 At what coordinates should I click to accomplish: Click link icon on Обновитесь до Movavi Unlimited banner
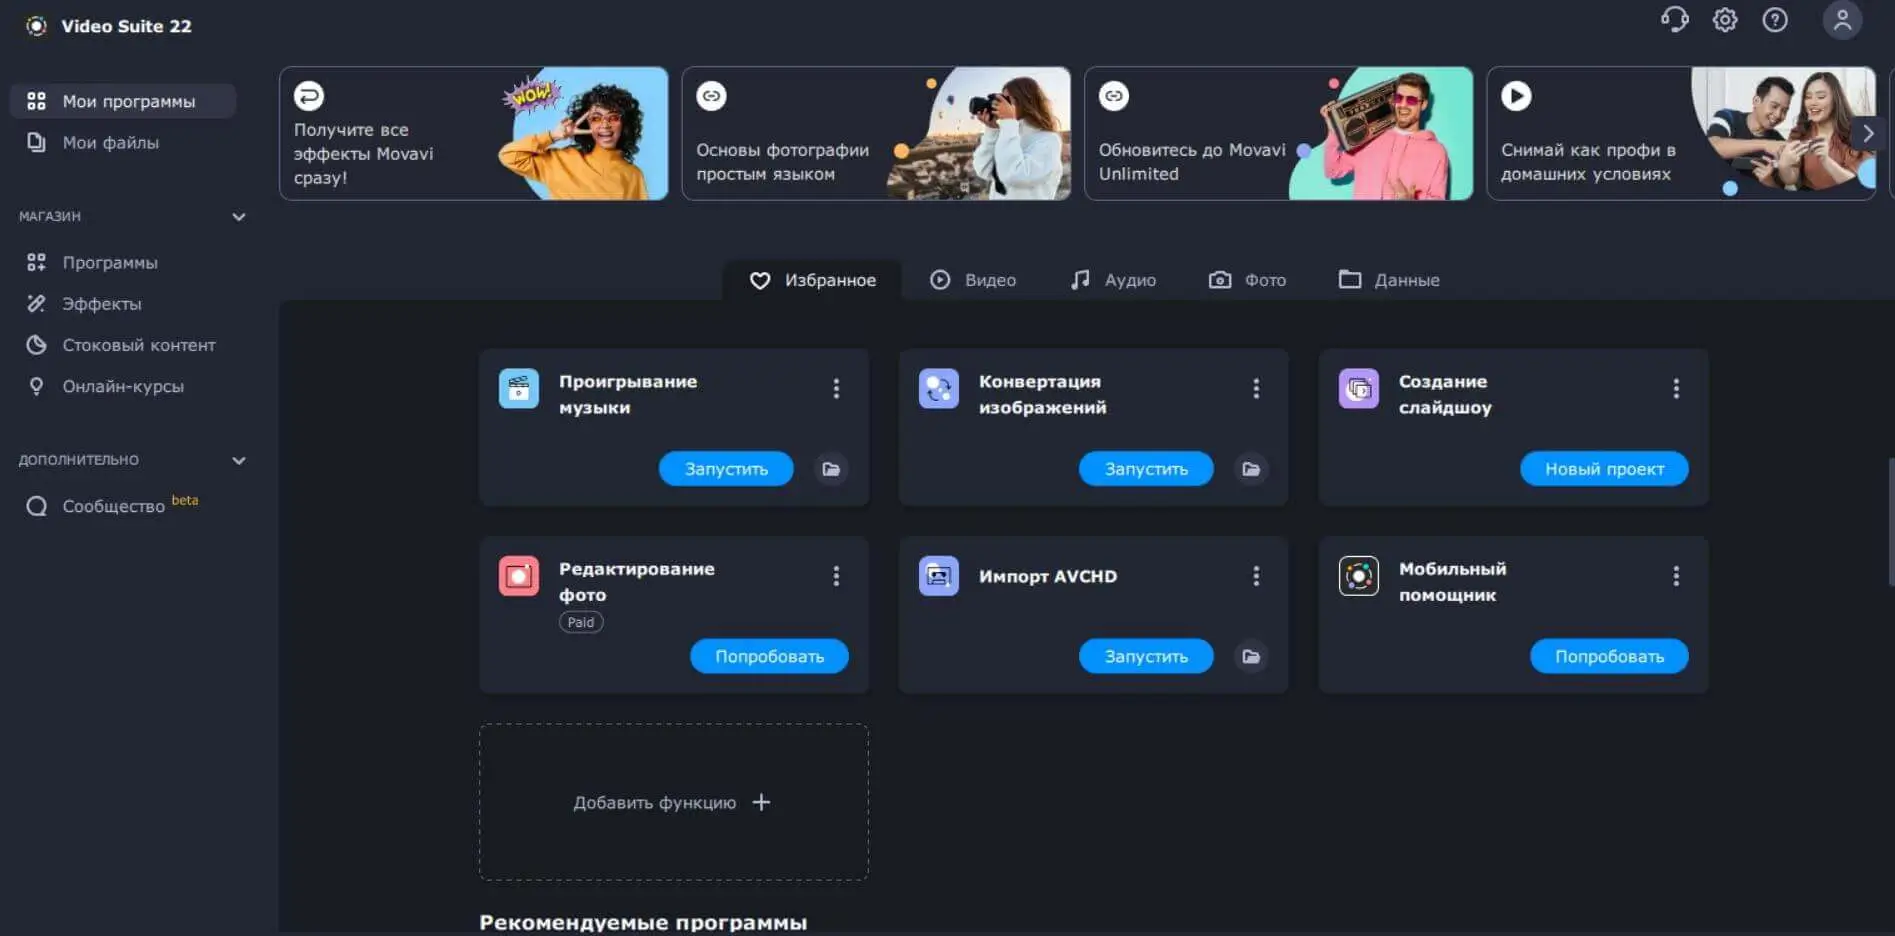(x=1114, y=96)
